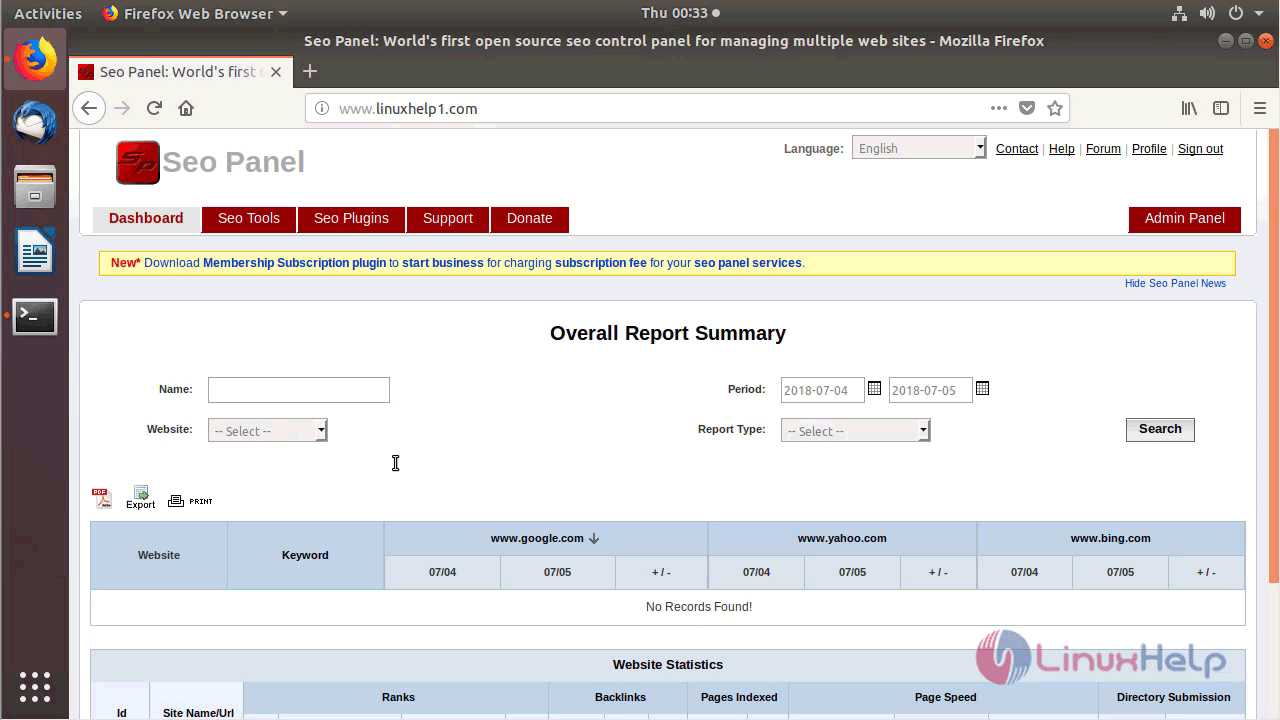The height and width of the screenshot is (720, 1280).
Task: Open the power menu in top bar
Action: [1236, 13]
